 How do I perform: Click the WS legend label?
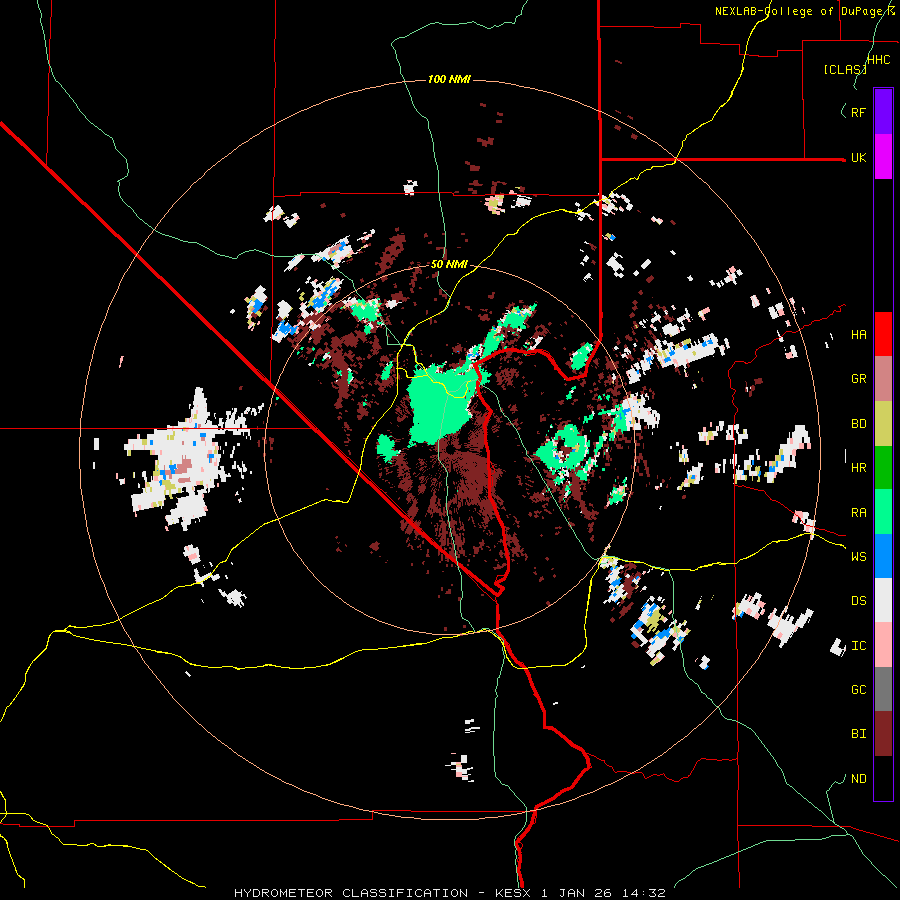(x=858, y=557)
